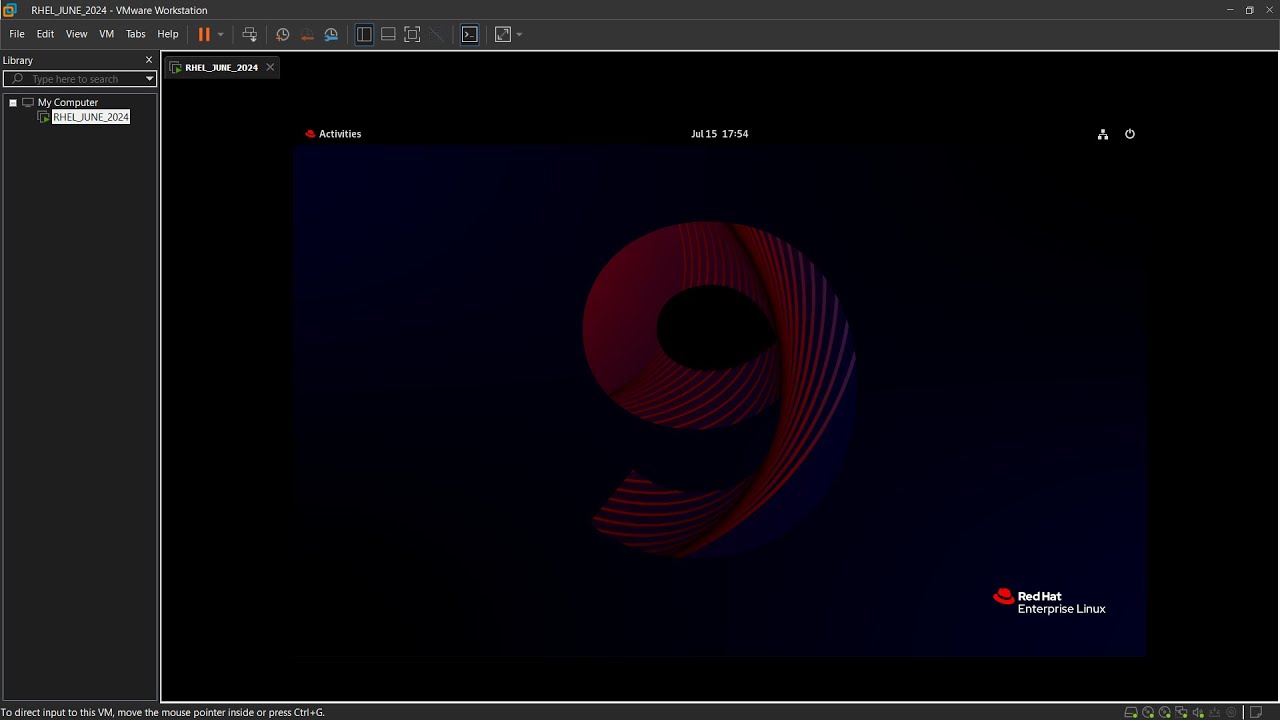This screenshot has height=720, width=1280.
Task: Toggle the thumbnail bar view
Action: pos(388,34)
